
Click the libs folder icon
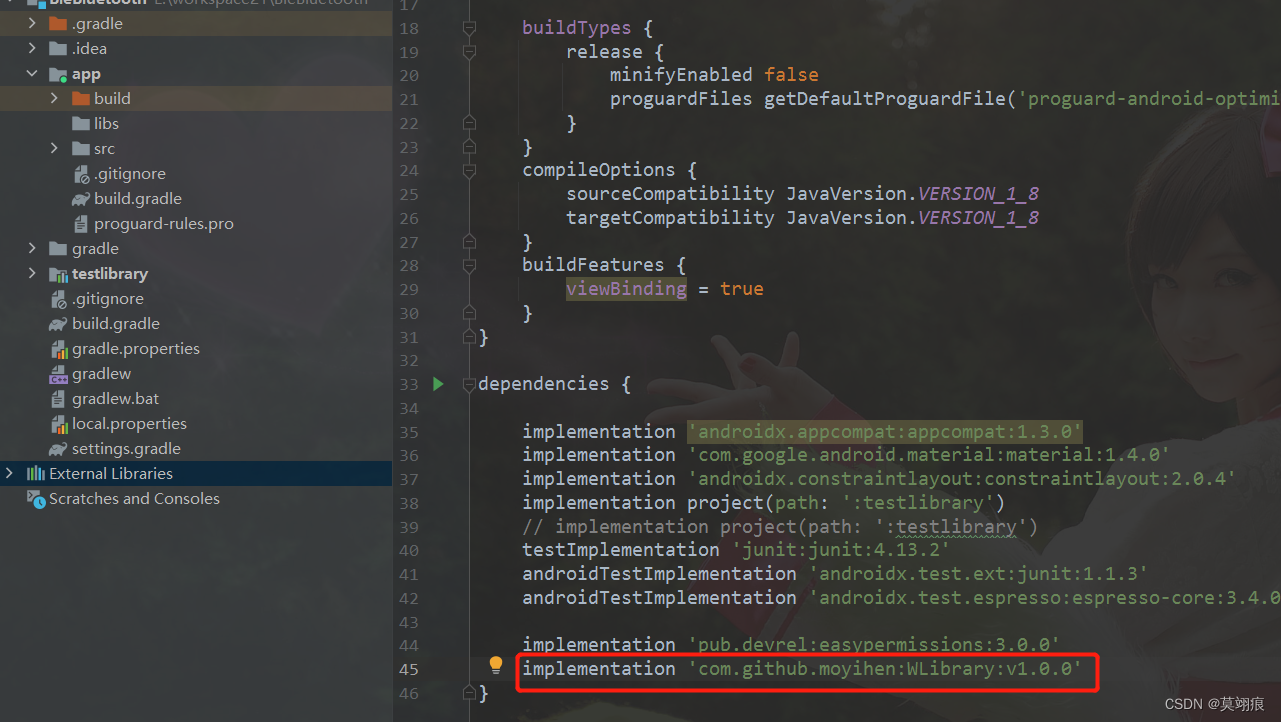(80, 123)
